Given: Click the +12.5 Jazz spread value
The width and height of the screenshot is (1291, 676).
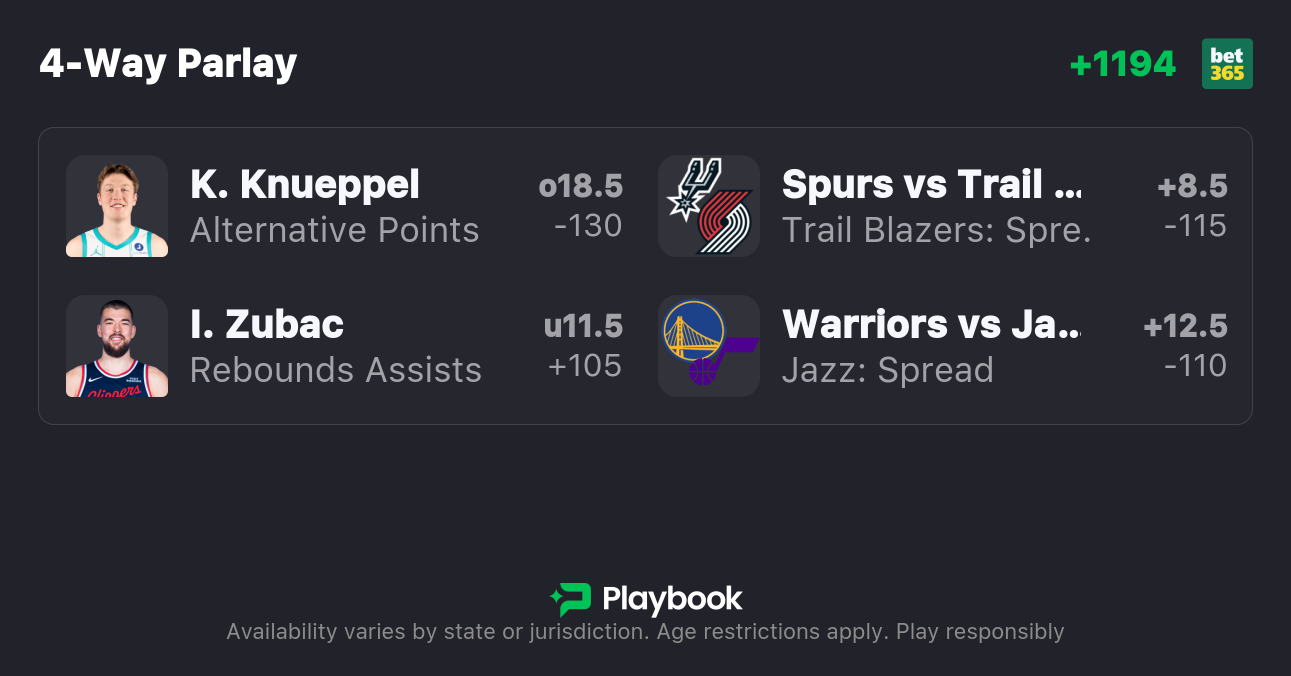Looking at the screenshot, I should 1185,326.
